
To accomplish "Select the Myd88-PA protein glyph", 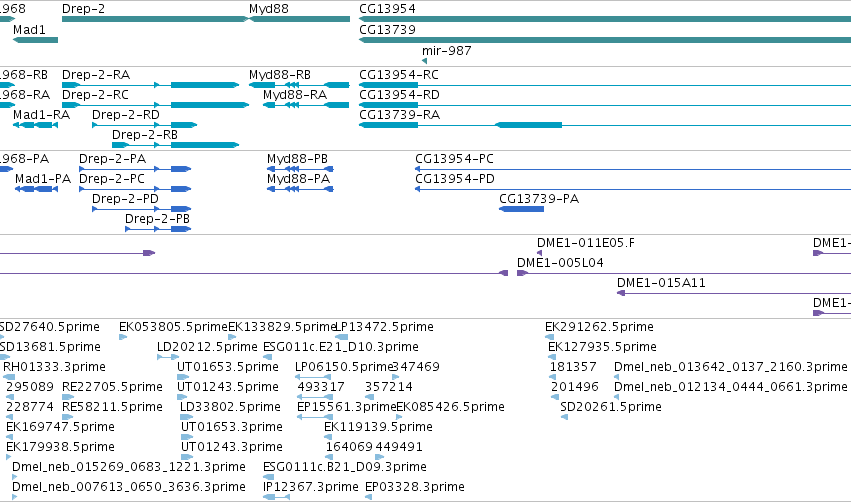I will [x=300, y=189].
